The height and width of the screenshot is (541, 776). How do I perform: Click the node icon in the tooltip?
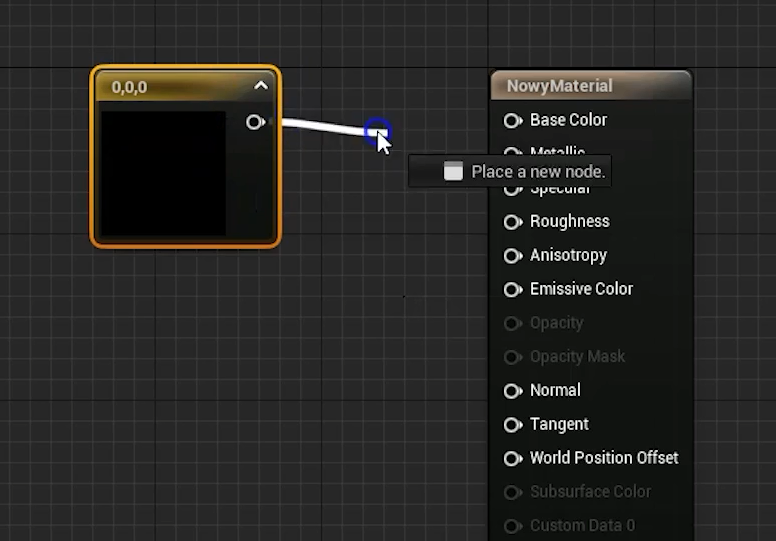(x=453, y=171)
